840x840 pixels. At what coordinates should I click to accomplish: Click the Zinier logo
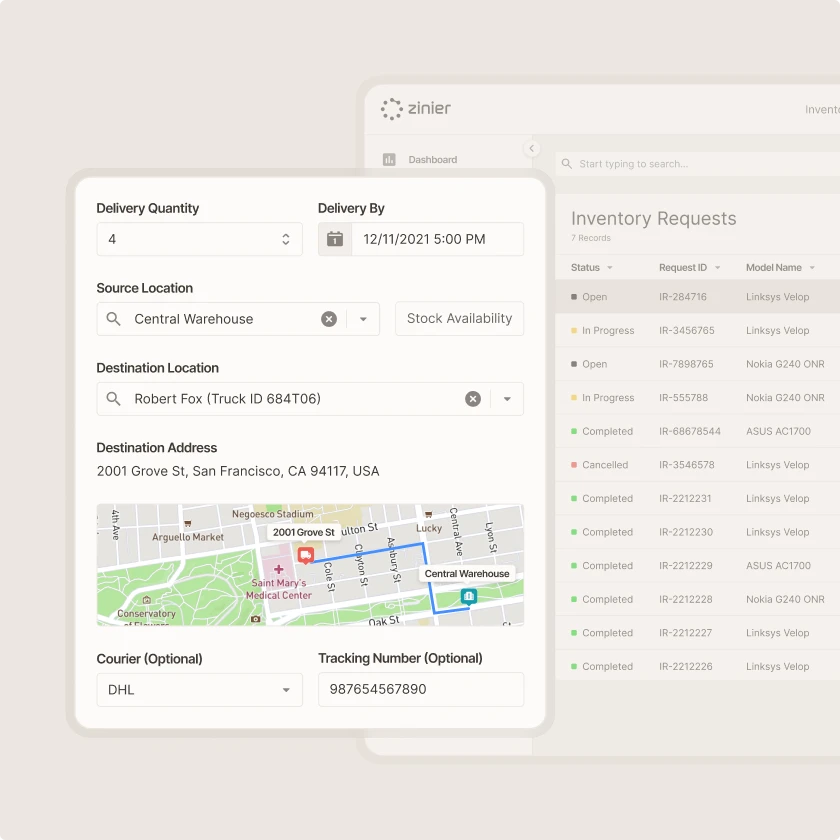tap(416, 109)
